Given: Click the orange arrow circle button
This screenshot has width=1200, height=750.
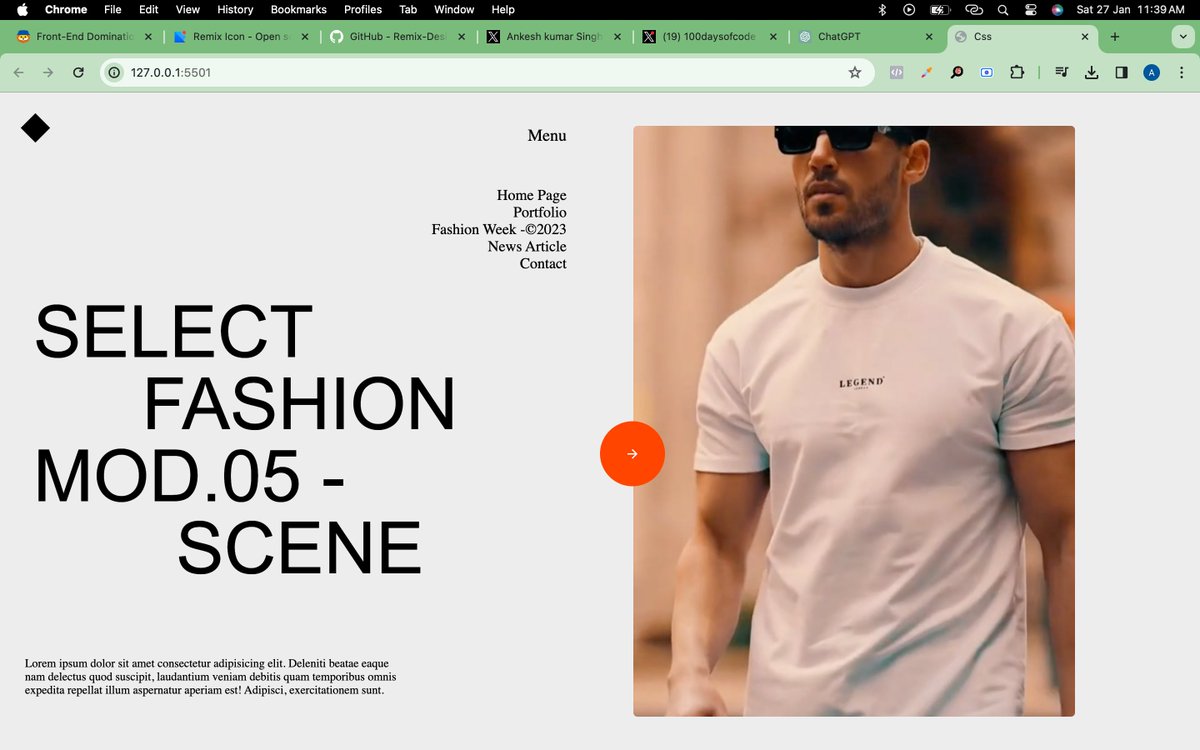Looking at the screenshot, I should coord(632,454).
